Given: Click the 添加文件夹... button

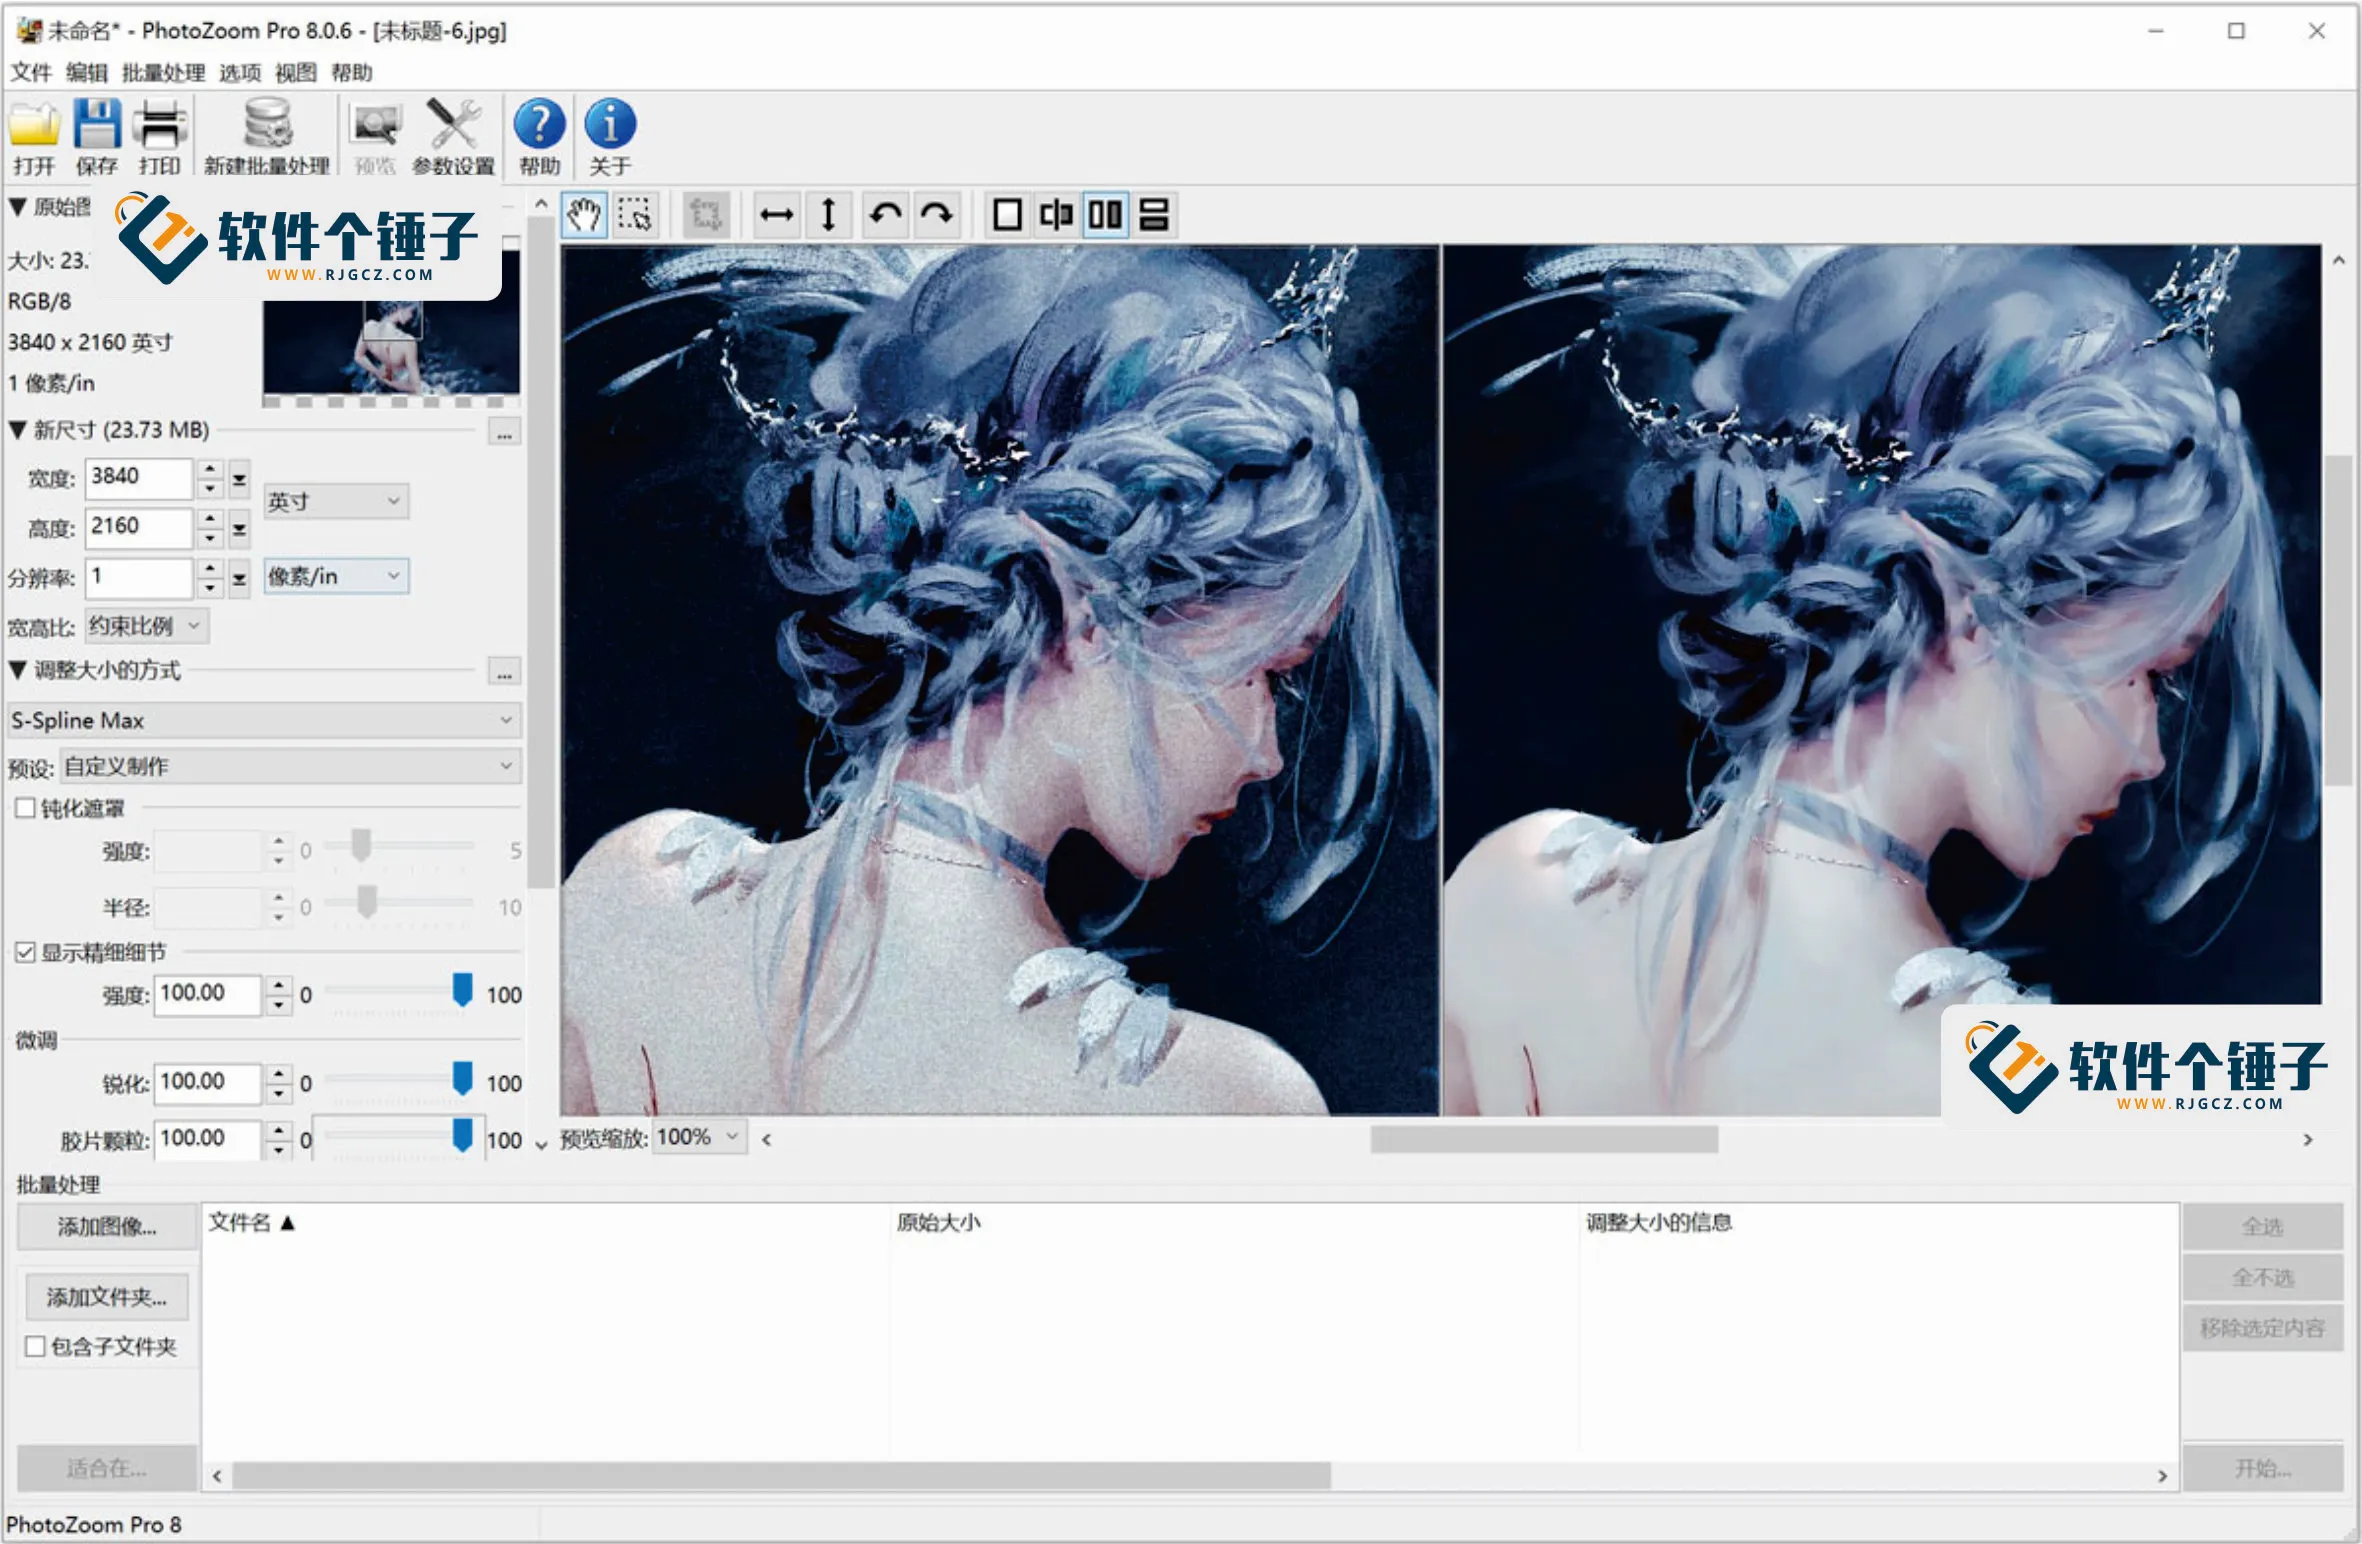Looking at the screenshot, I should pos(107,1297).
